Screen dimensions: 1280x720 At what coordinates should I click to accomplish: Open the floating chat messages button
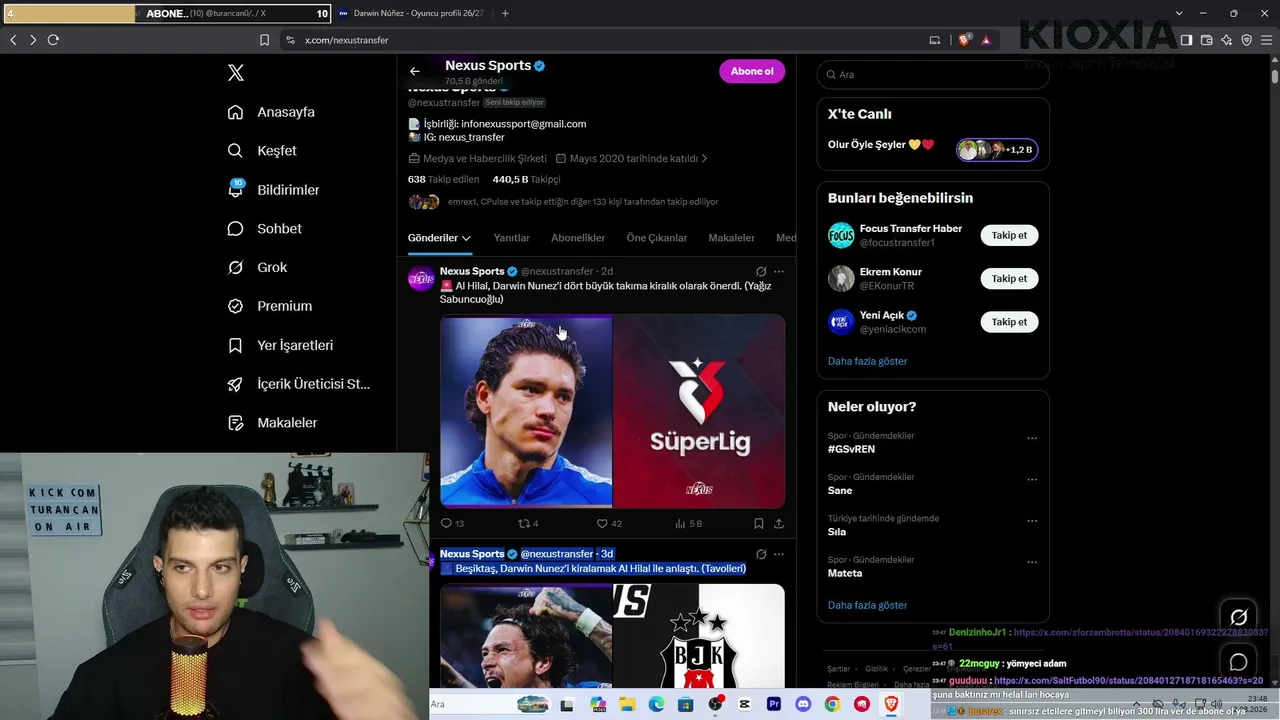pos(1238,662)
